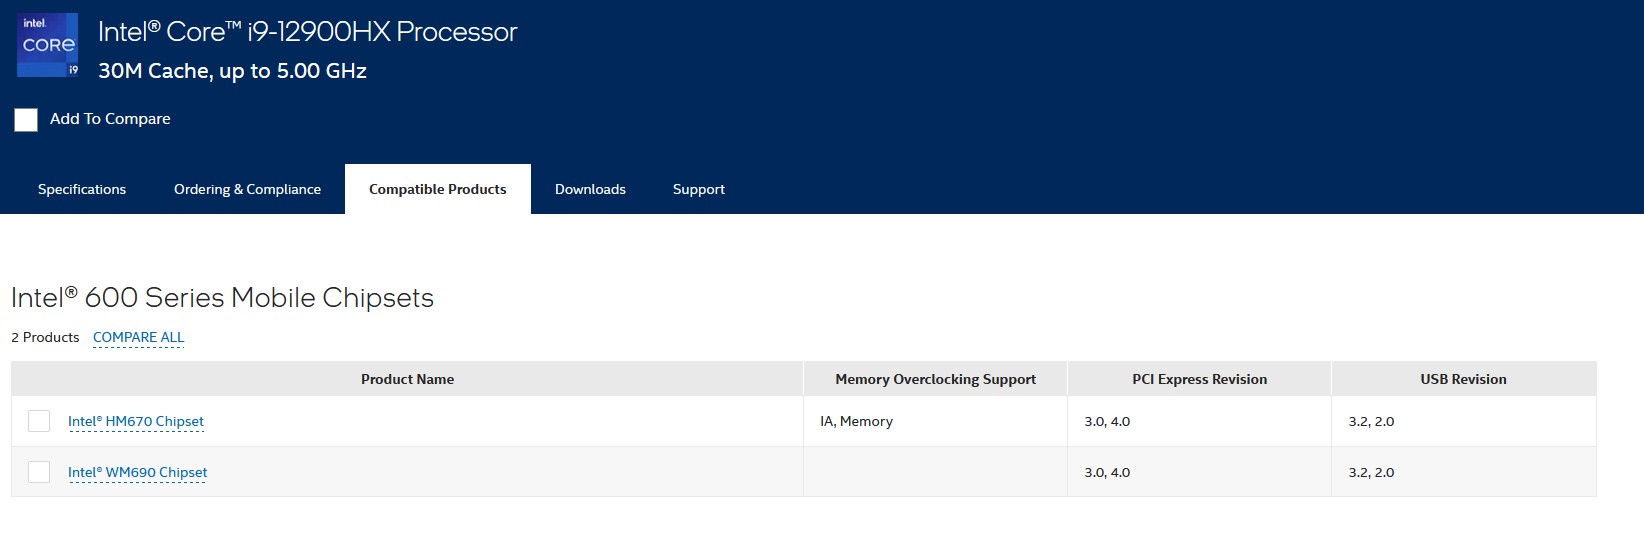The height and width of the screenshot is (547, 1644).
Task: Click the 'Add To Compare' label text
Action: pos(110,119)
